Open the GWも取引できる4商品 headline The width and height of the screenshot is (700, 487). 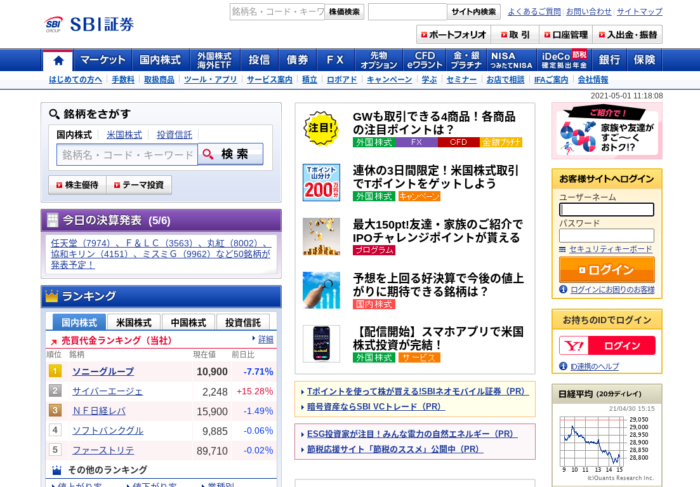point(434,123)
